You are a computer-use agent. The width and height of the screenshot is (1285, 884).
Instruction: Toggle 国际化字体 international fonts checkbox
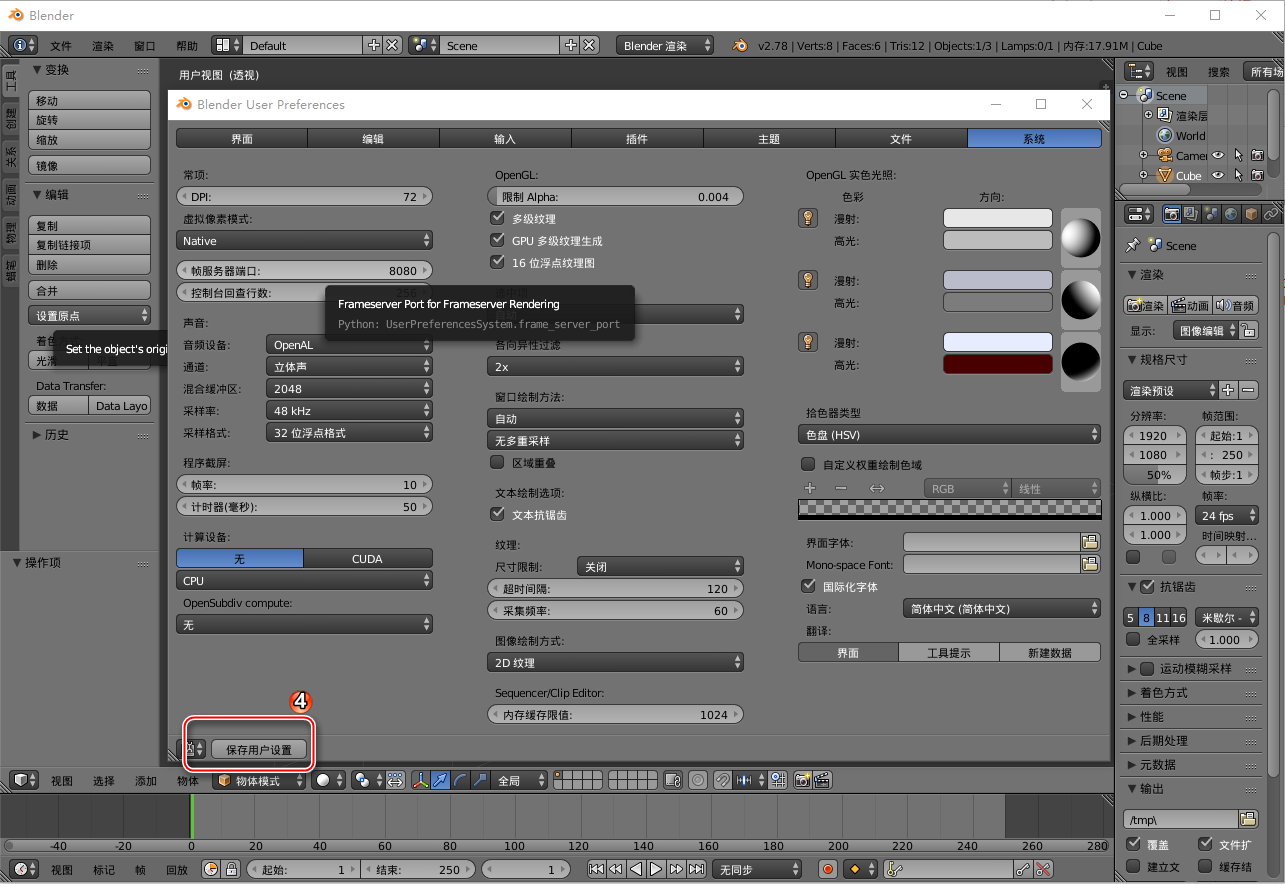tap(808, 586)
